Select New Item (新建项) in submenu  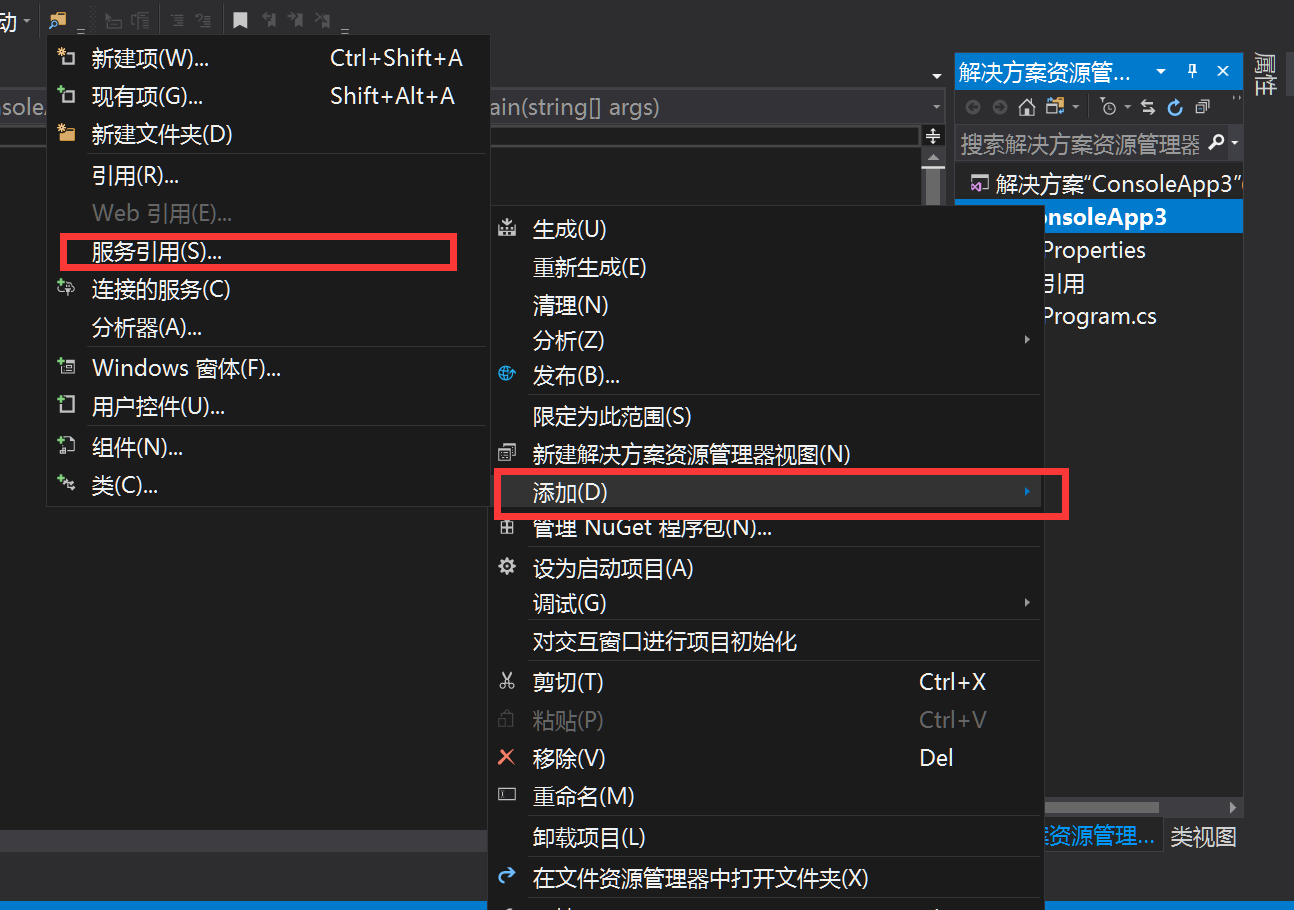268,58
